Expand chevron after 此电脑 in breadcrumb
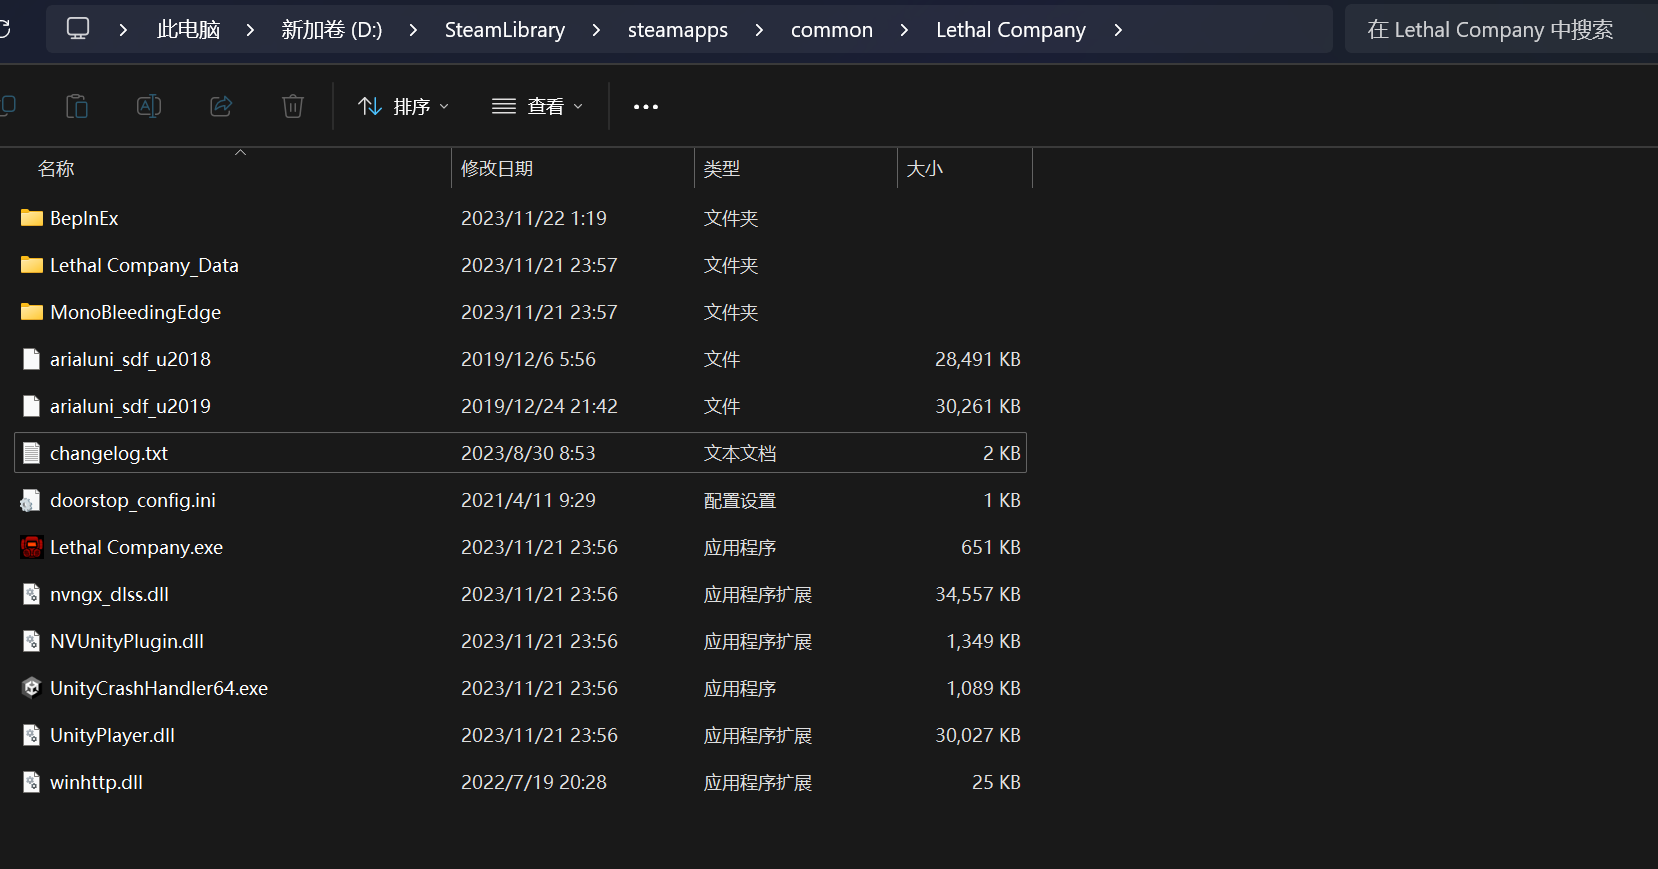This screenshot has width=1658, height=869. click(x=250, y=30)
